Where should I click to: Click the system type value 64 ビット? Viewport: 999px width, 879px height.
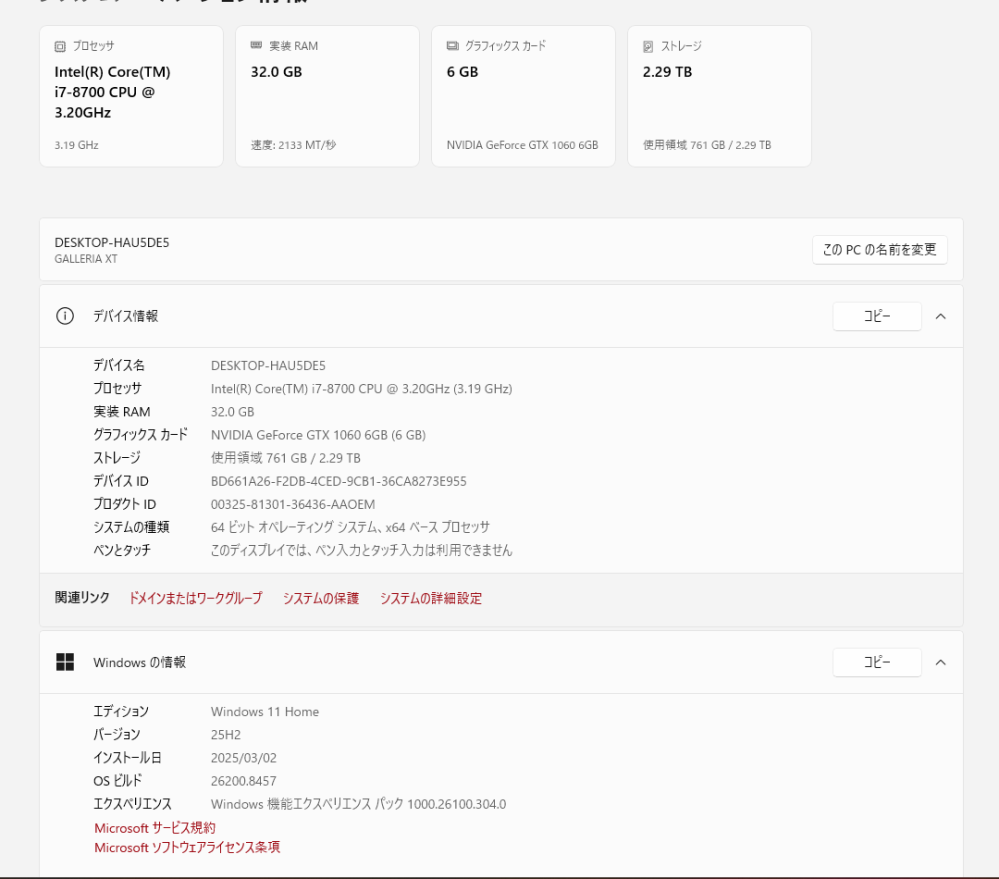click(x=350, y=527)
